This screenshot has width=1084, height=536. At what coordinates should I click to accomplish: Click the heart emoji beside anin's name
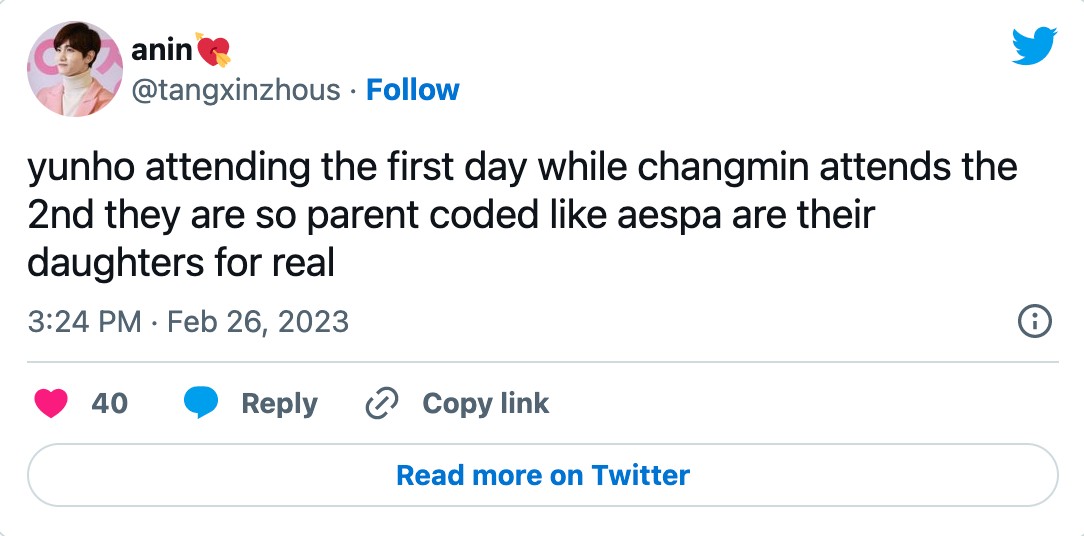point(213,50)
